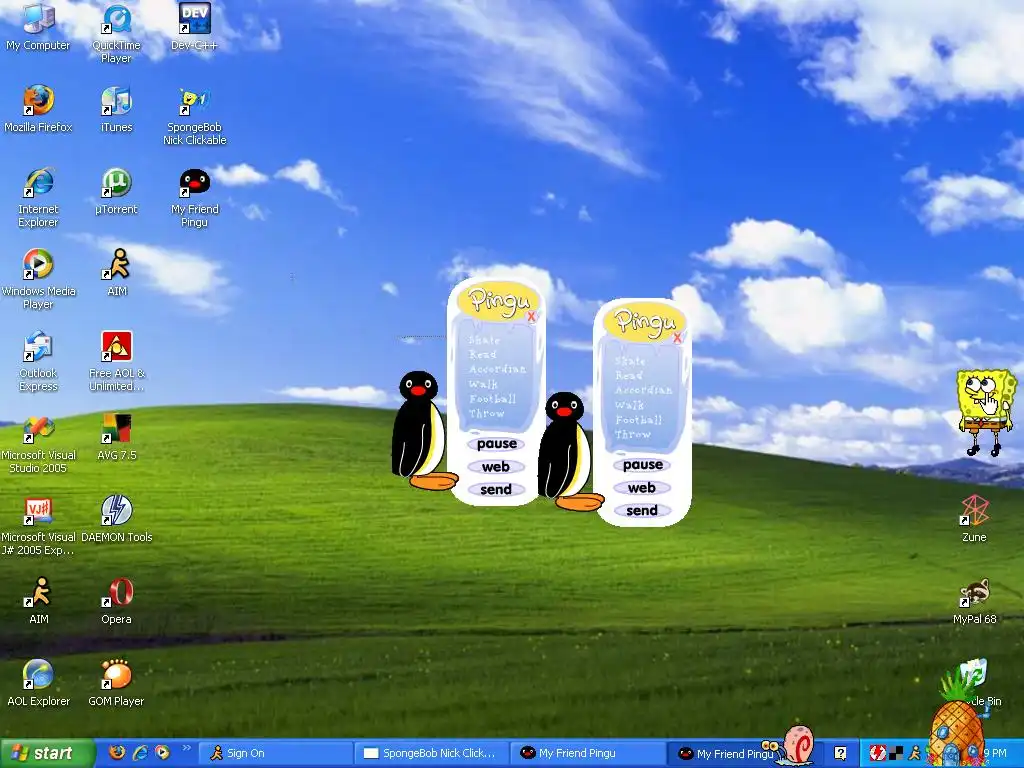Select the AIM icon above AOL Explorer
1024x768 pixels.
(x=39, y=601)
